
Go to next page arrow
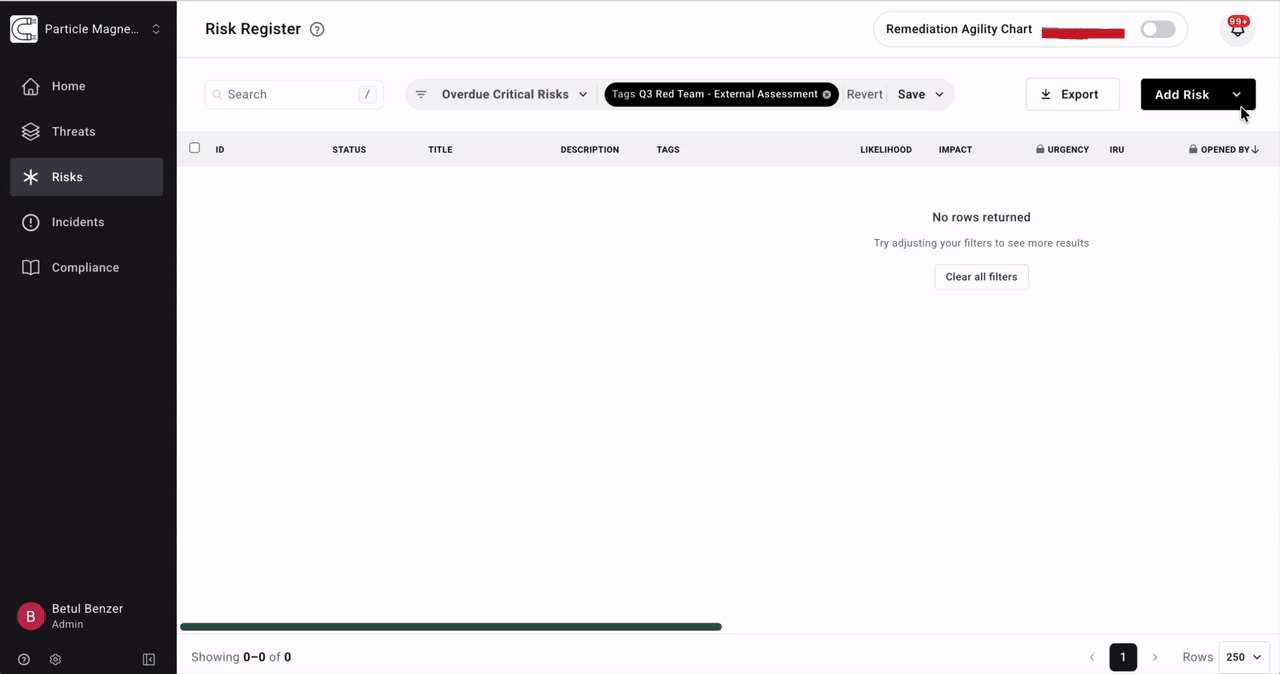coord(1155,657)
